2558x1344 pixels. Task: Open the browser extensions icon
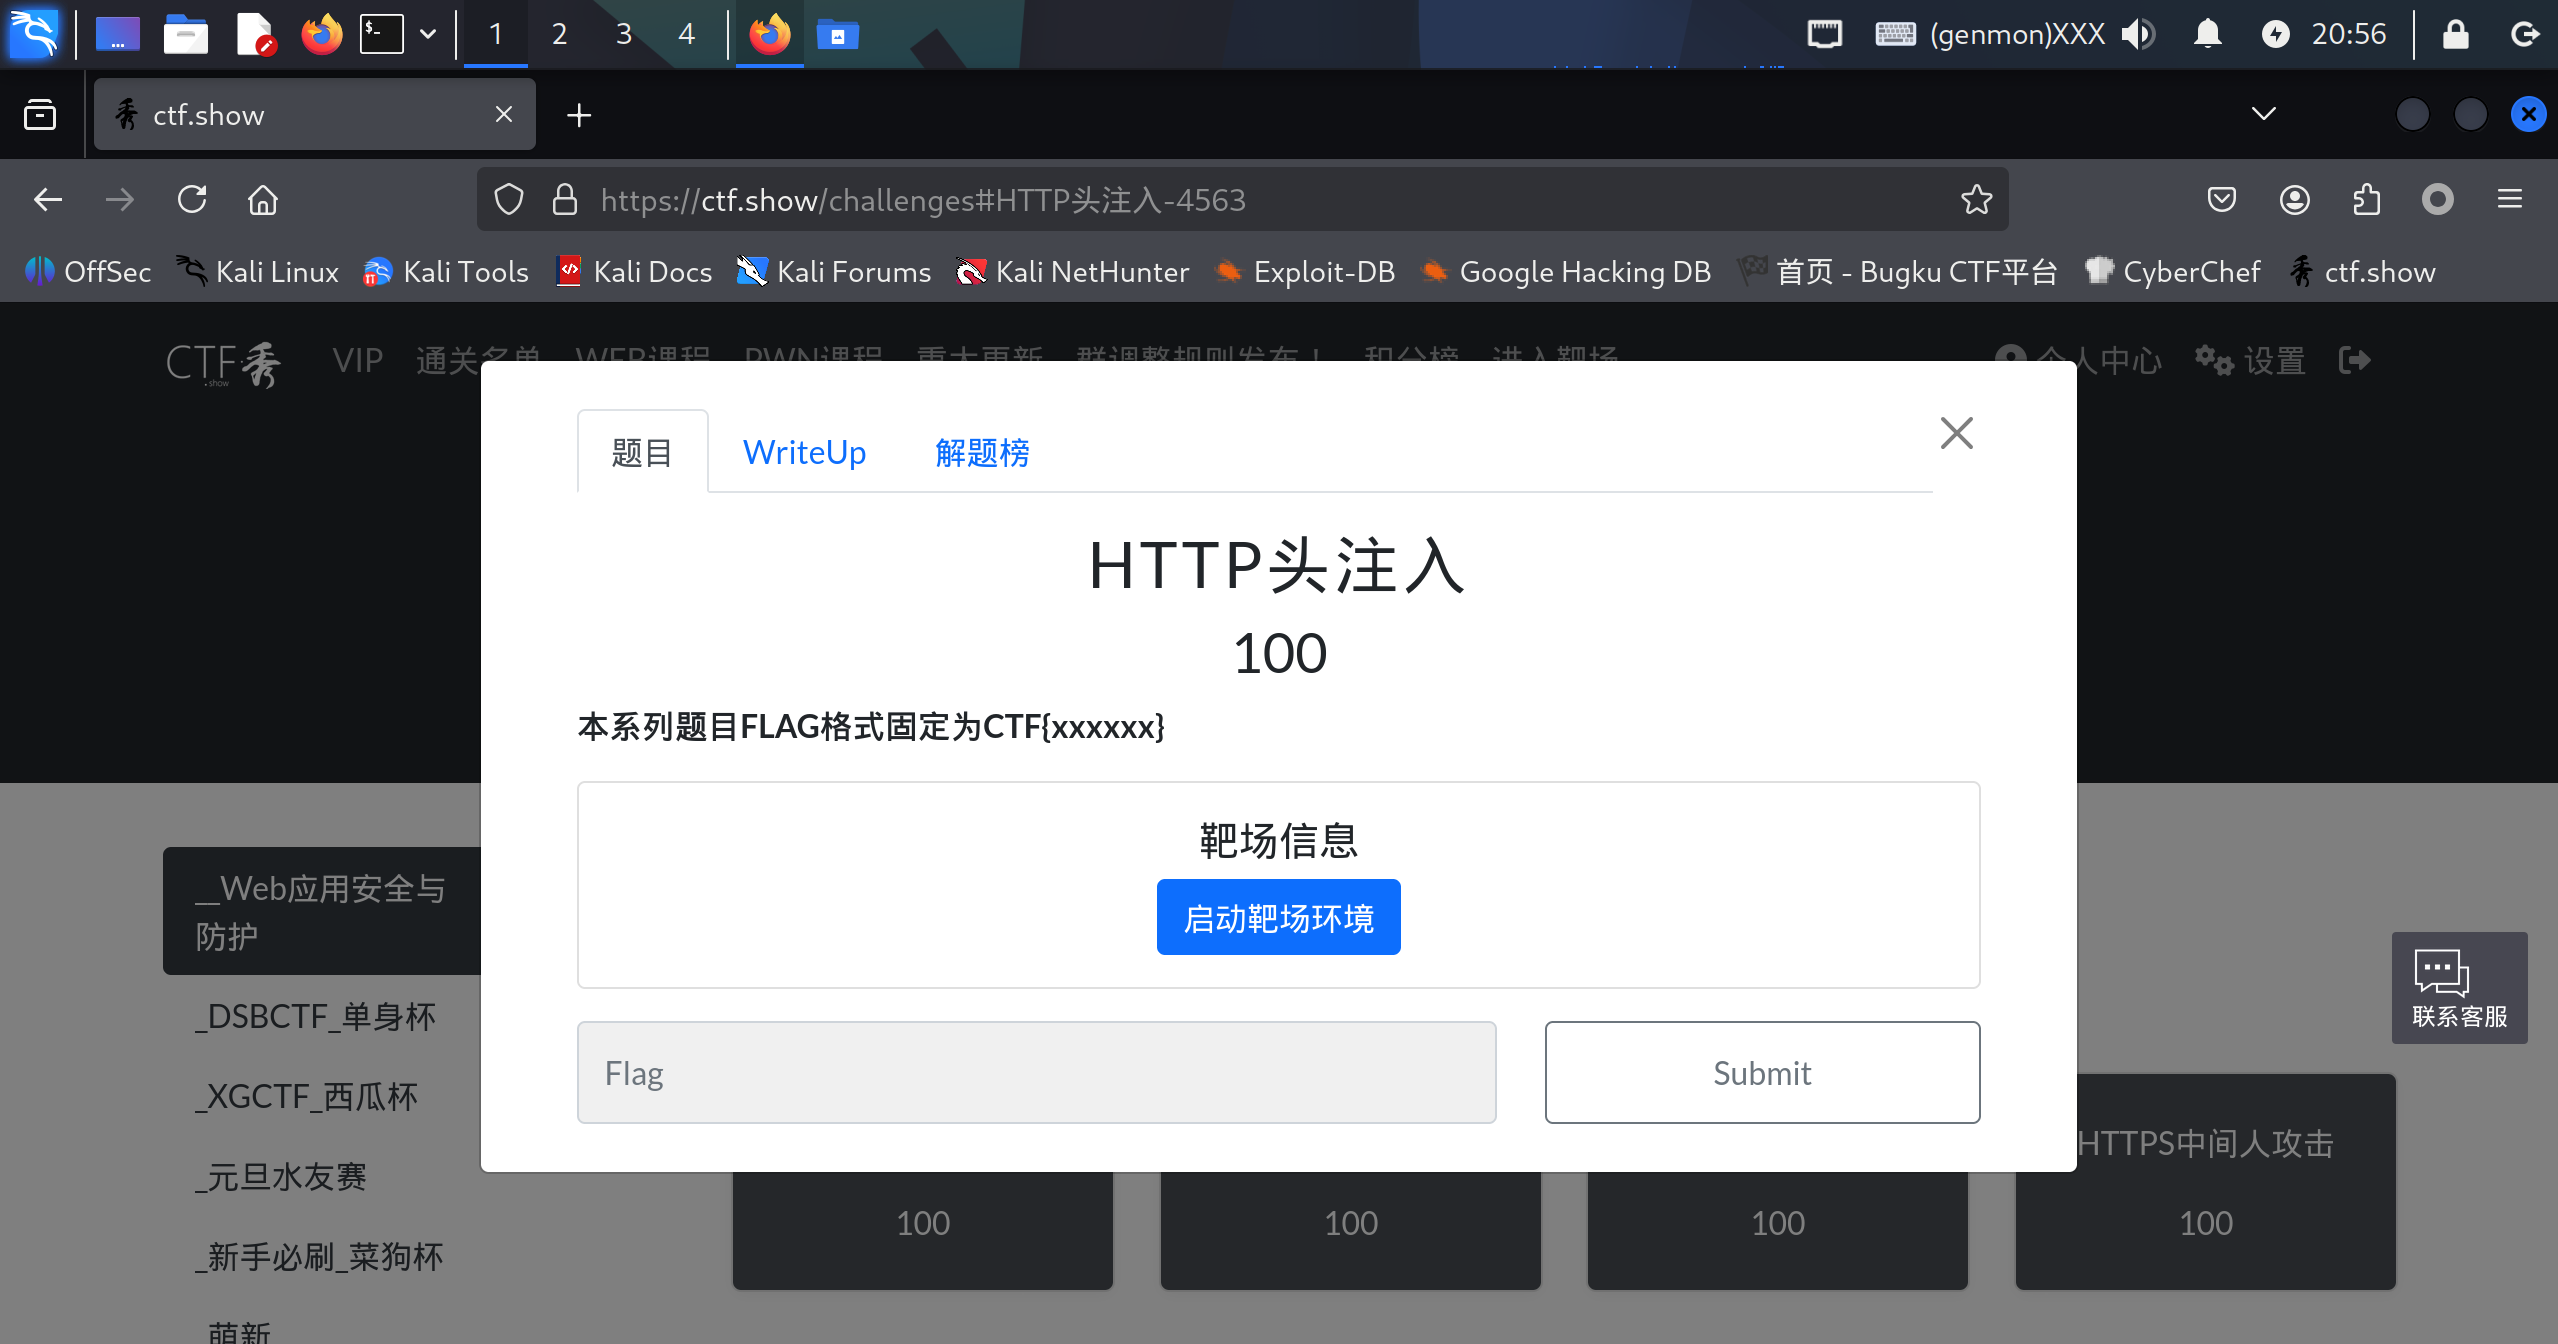[2366, 199]
